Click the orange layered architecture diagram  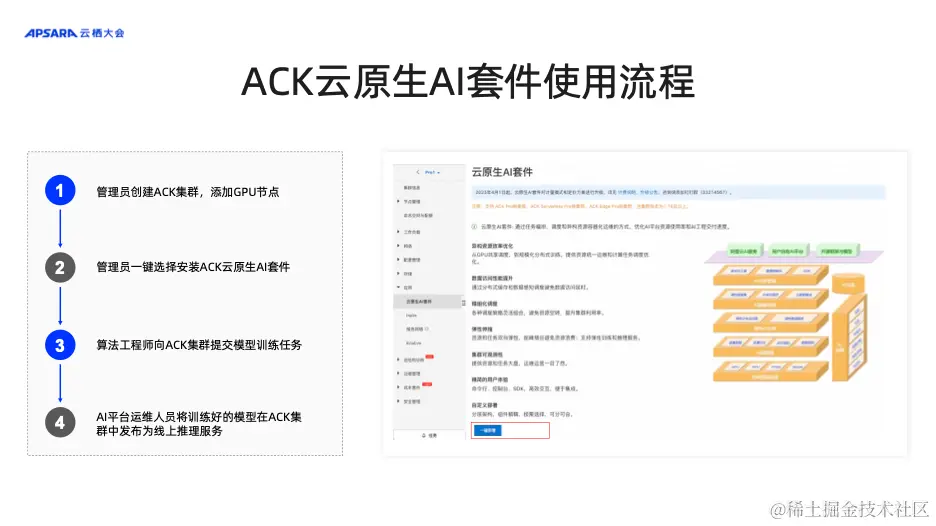(x=793, y=313)
